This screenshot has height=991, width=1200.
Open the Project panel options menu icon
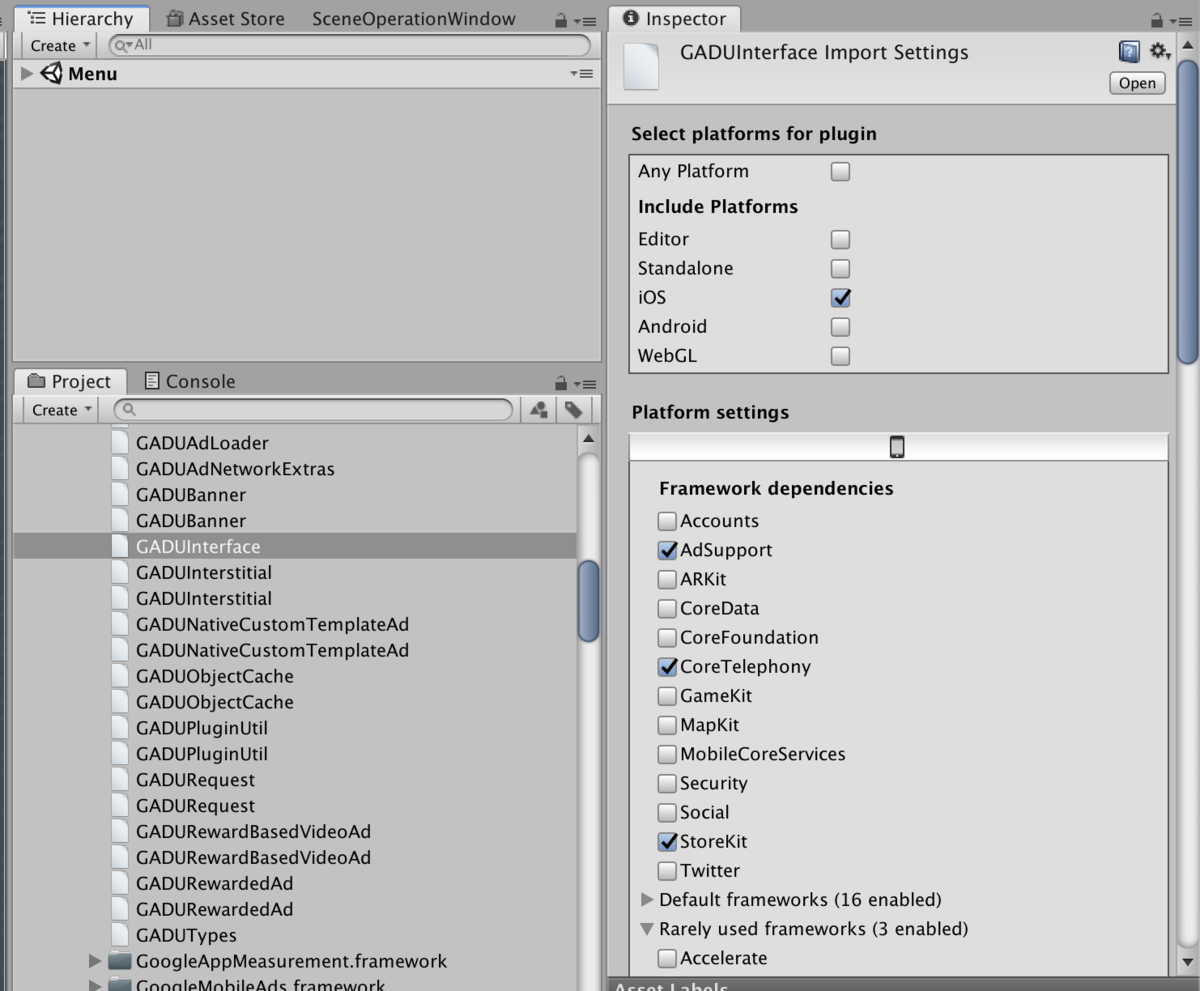point(586,384)
